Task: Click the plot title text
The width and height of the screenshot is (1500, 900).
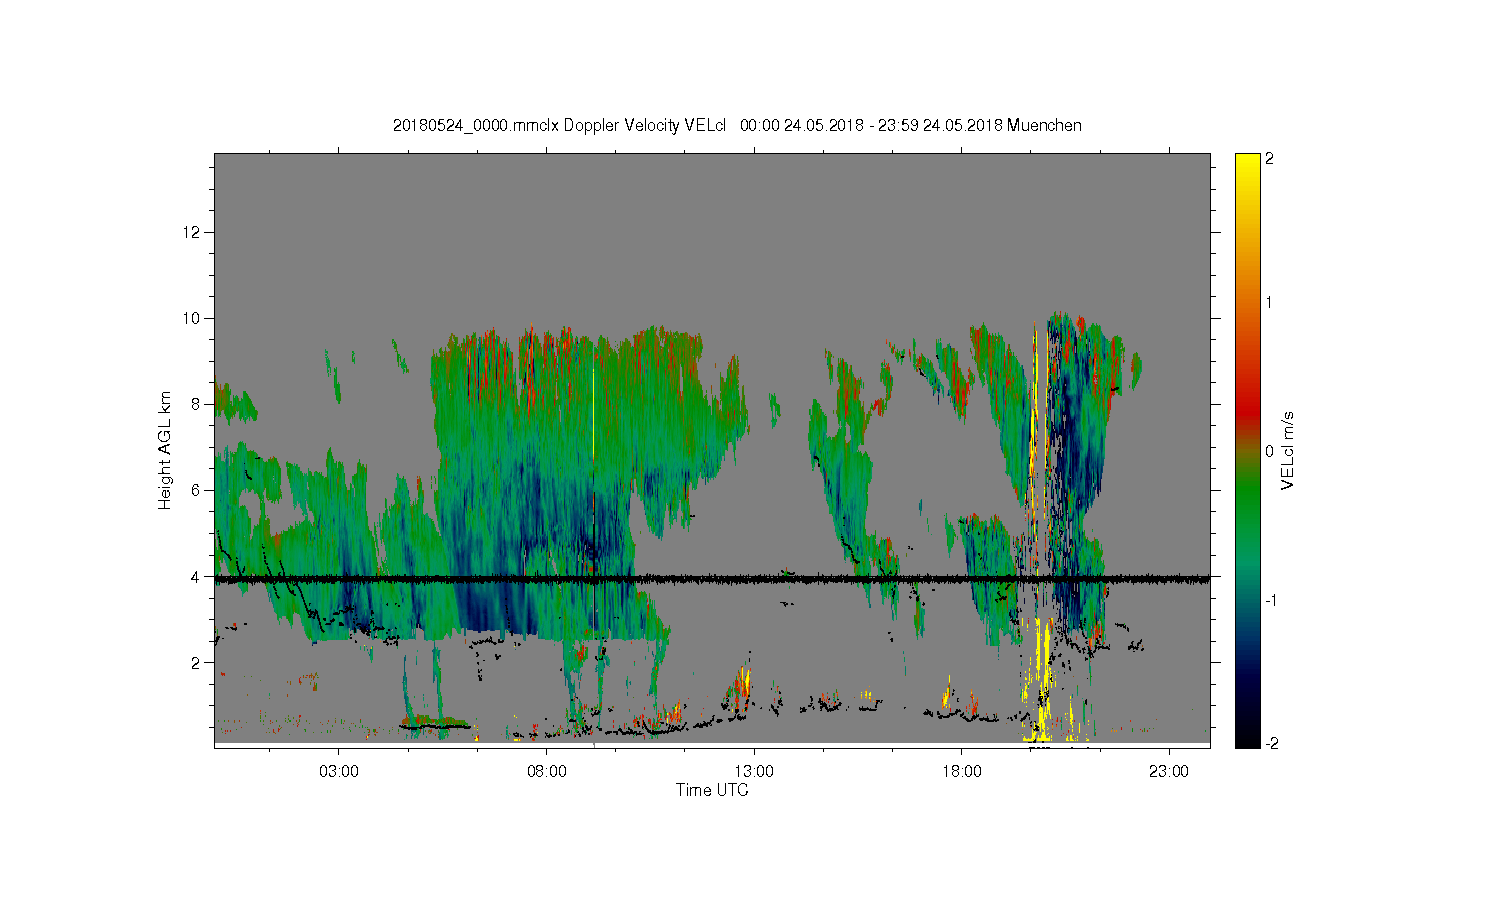Action: (x=737, y=125)
